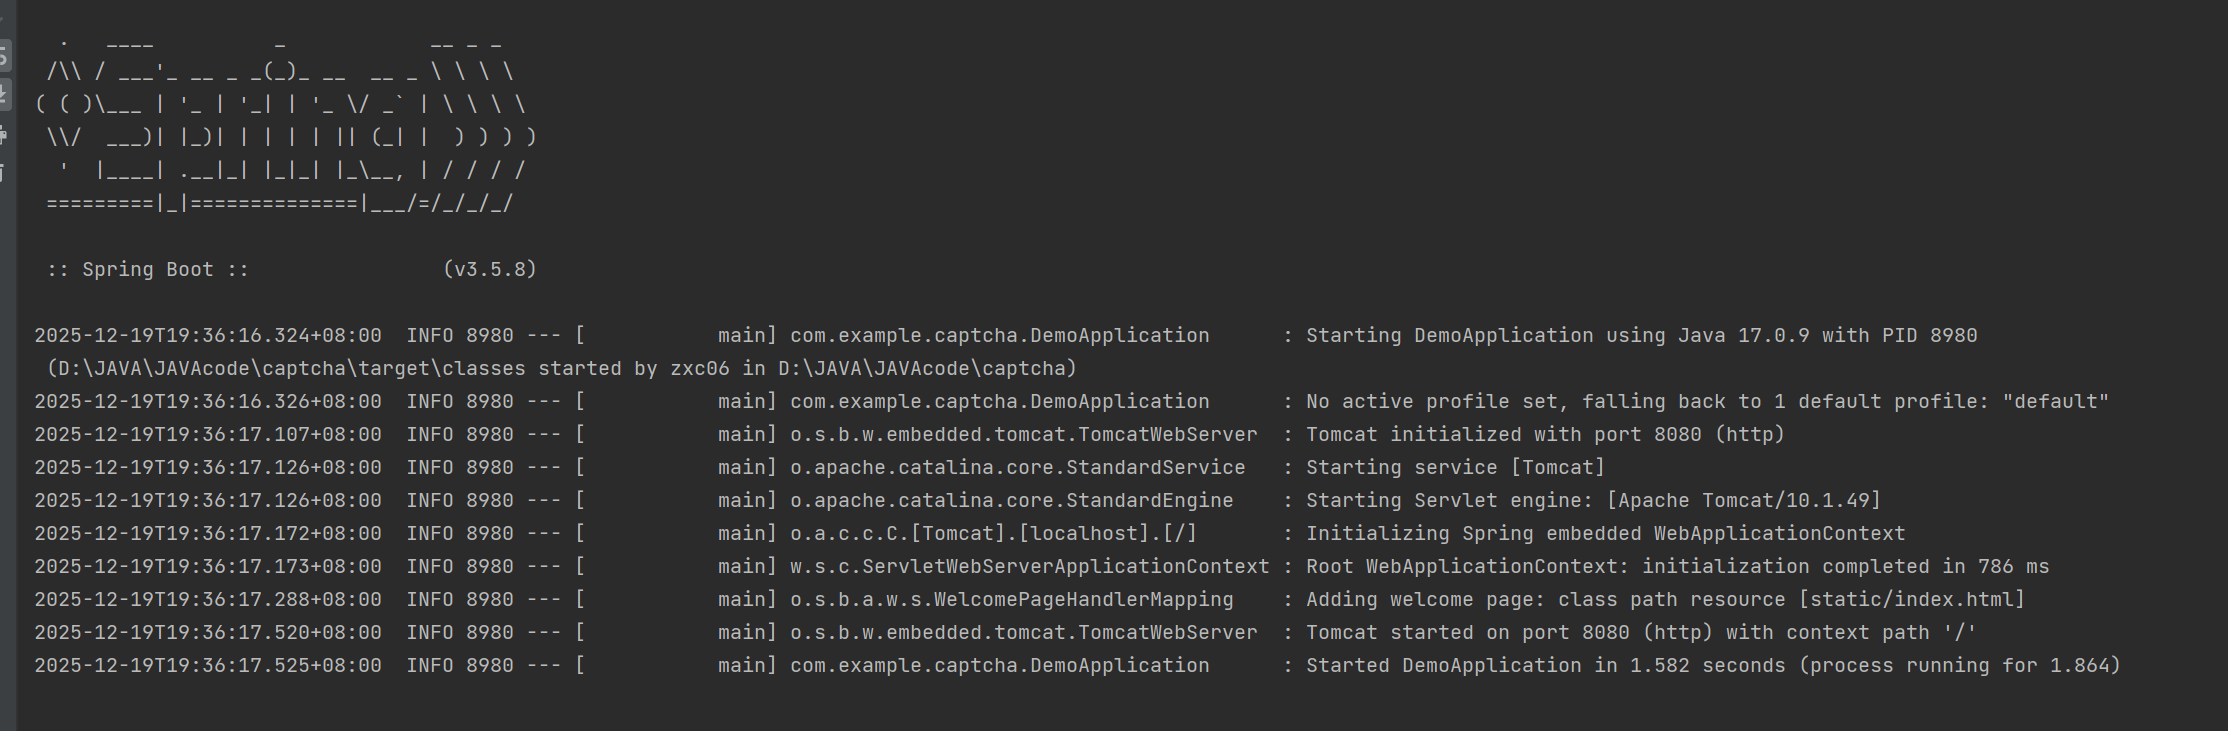Click the '(v3.5.8)' version text
This screenshot has width=2228, height=731.
tap(490, 269)
